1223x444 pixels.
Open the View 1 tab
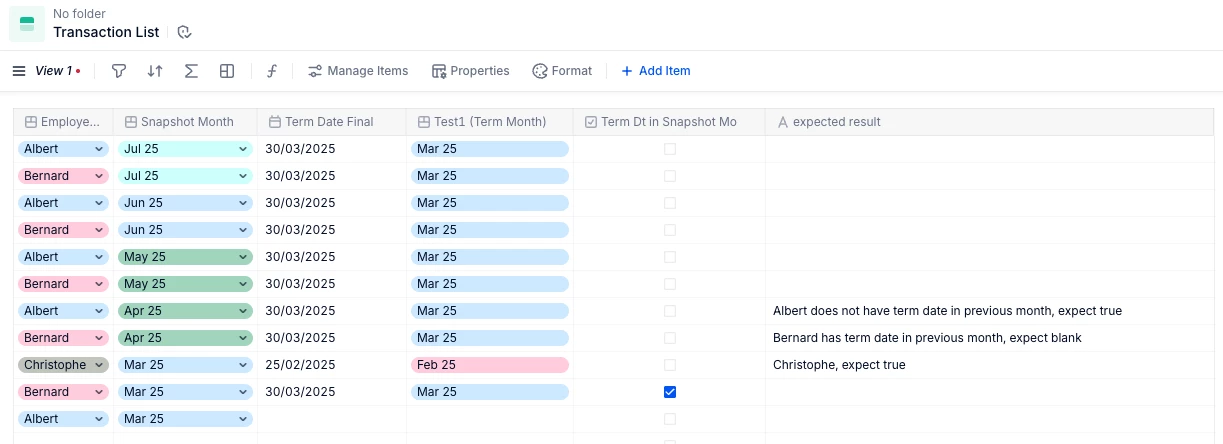pos(54,71)
